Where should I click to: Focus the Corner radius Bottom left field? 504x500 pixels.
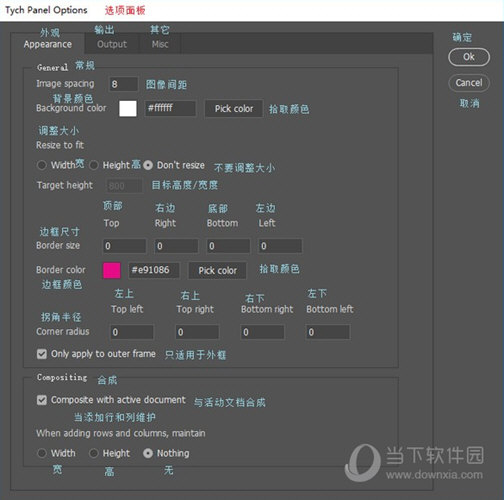coord(328,332)
